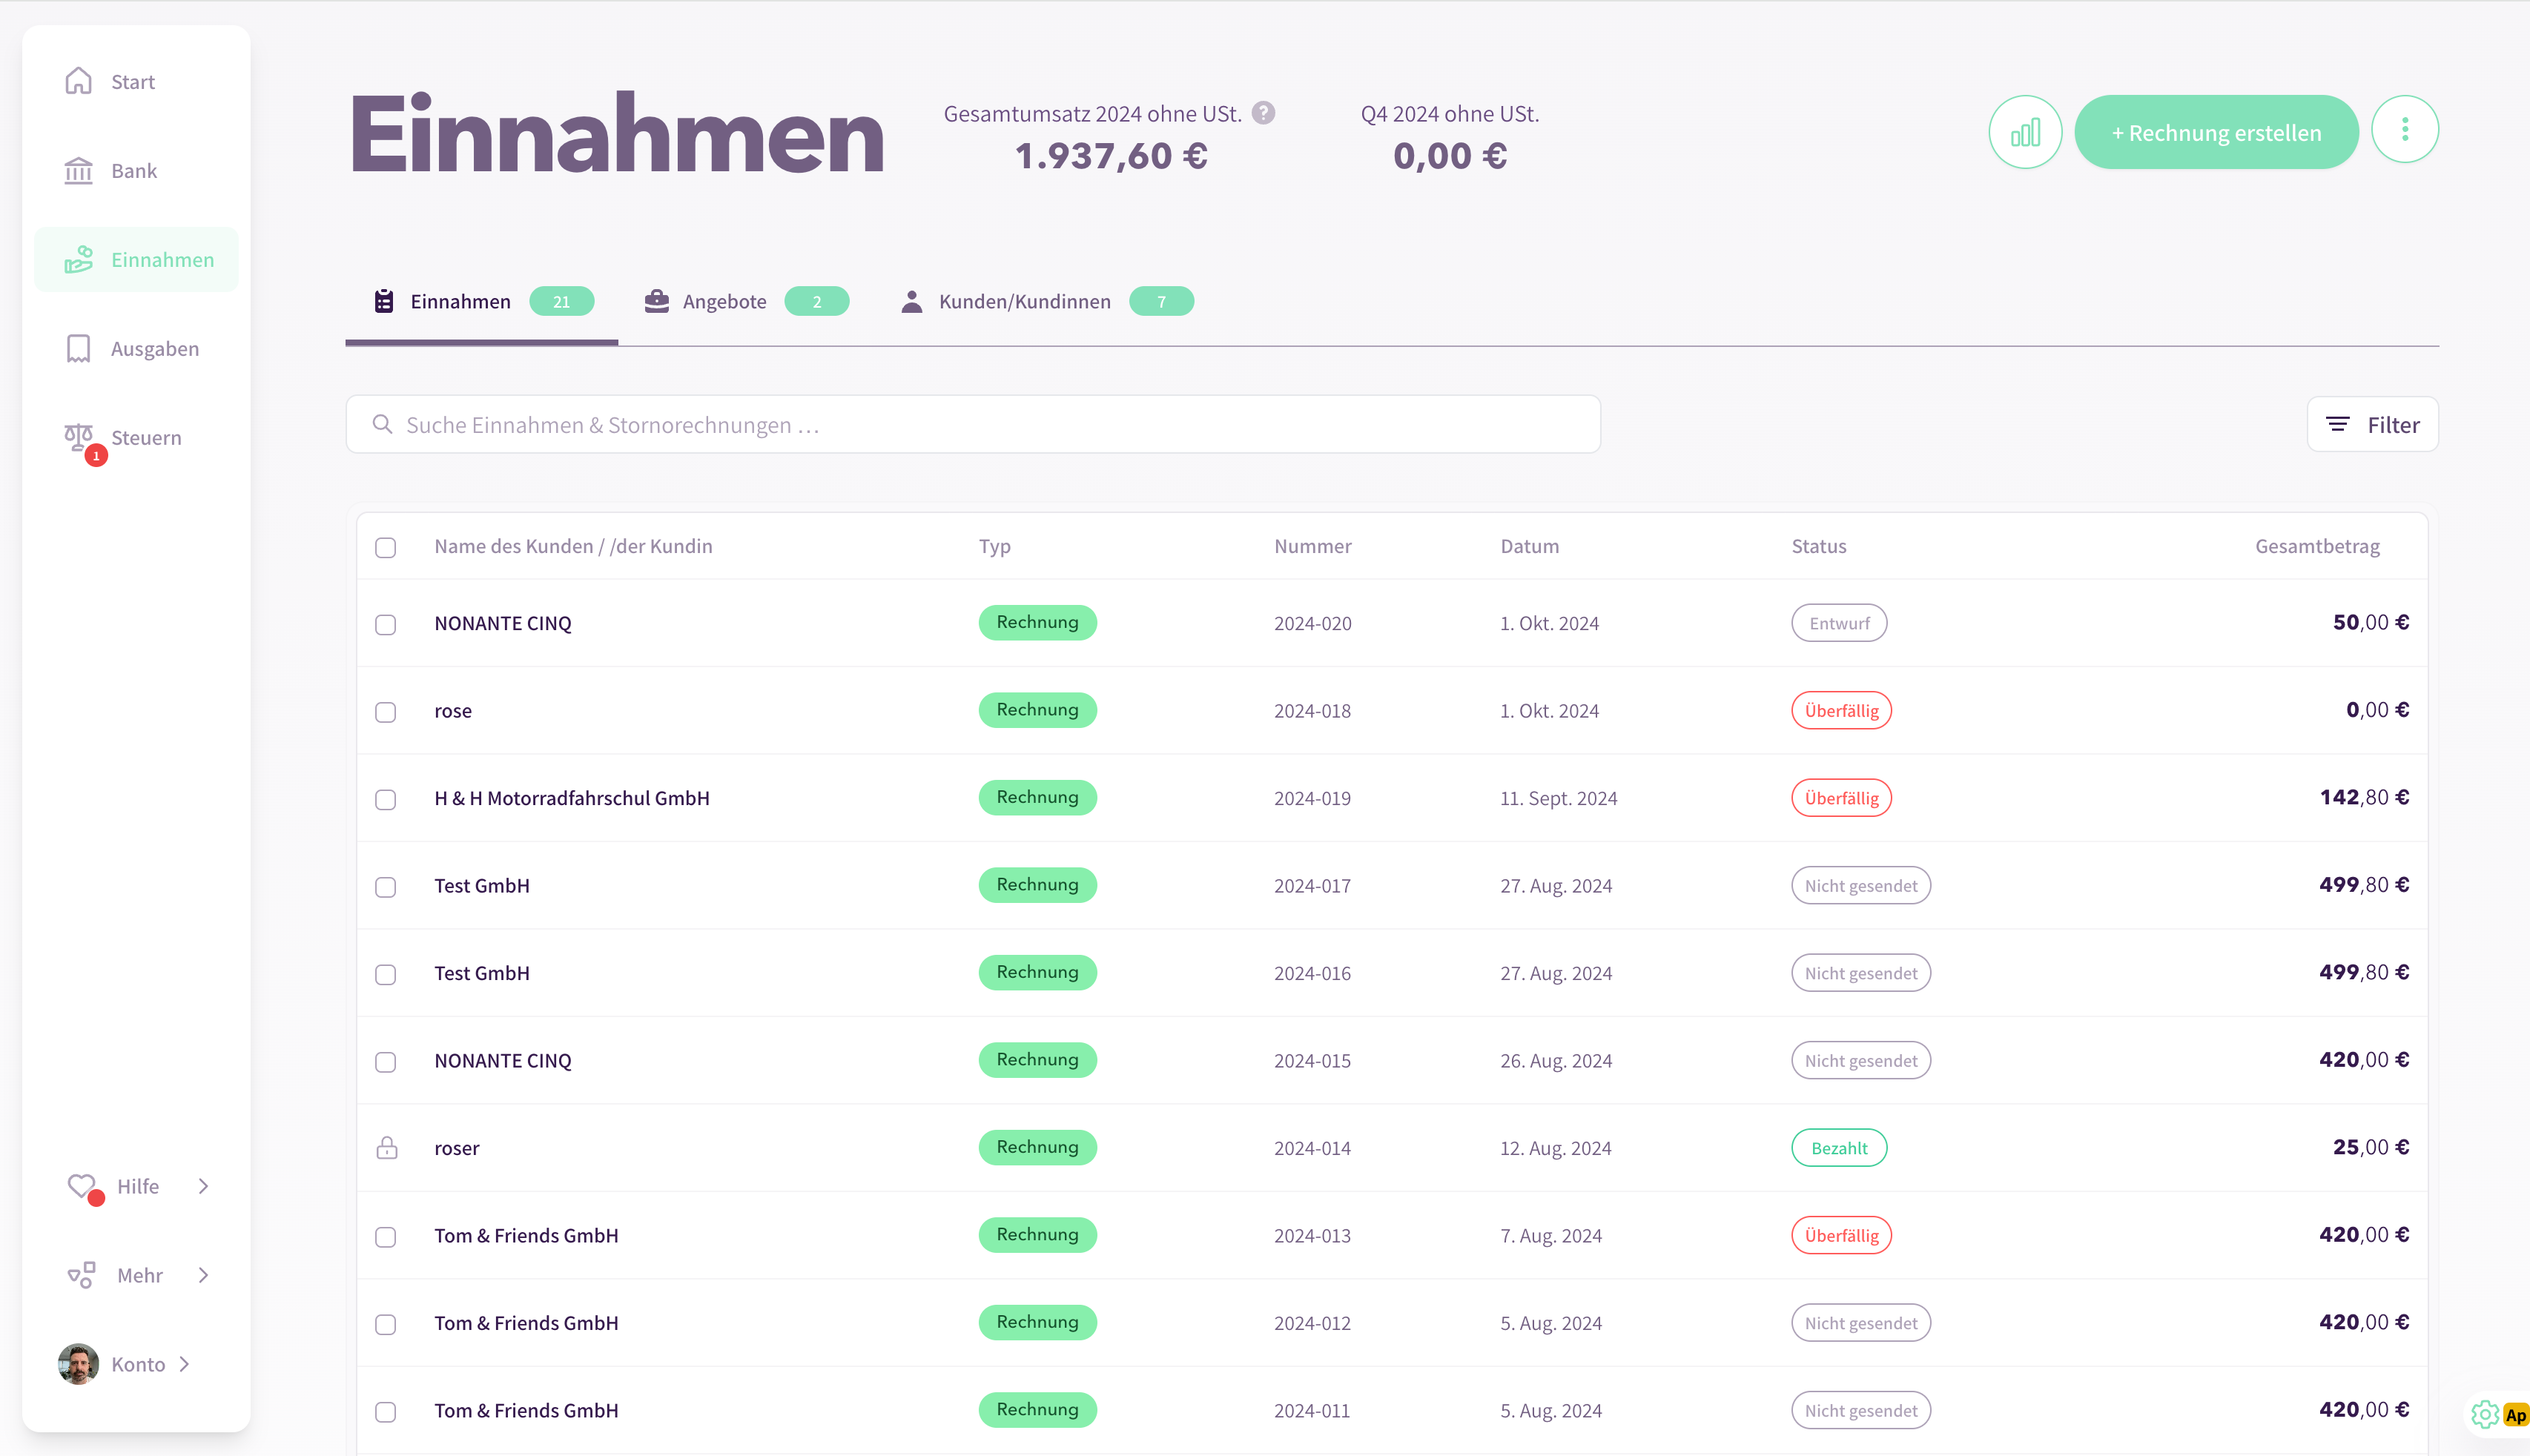Viewport: 2530px width, 1456px height.
Task: Sort by Status column header
Action: (x=1818, y=546)
